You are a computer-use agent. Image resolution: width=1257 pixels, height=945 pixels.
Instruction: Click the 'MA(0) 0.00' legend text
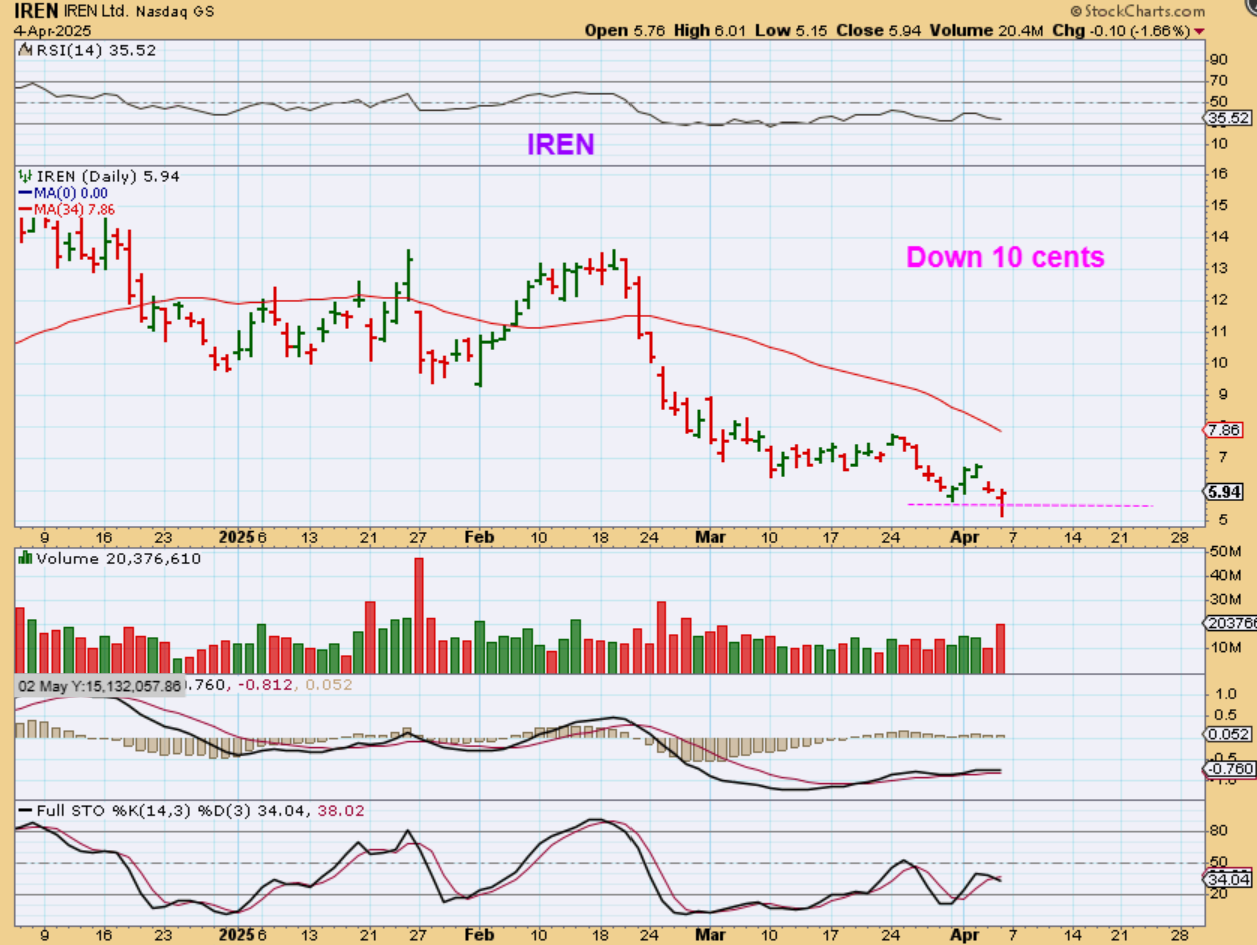pyautogui.click(x=72, y=193)
